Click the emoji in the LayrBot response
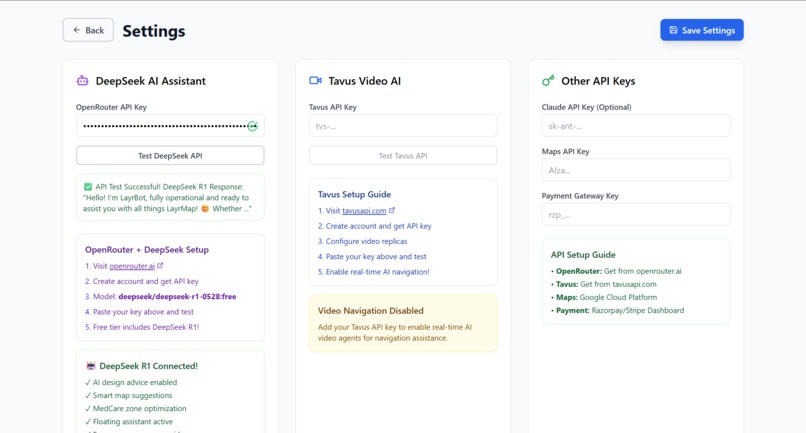 click(205, 209)
